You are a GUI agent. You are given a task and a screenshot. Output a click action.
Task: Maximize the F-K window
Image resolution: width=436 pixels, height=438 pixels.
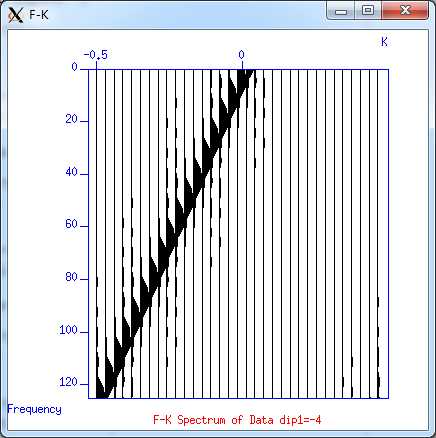(x=368, y=11)
